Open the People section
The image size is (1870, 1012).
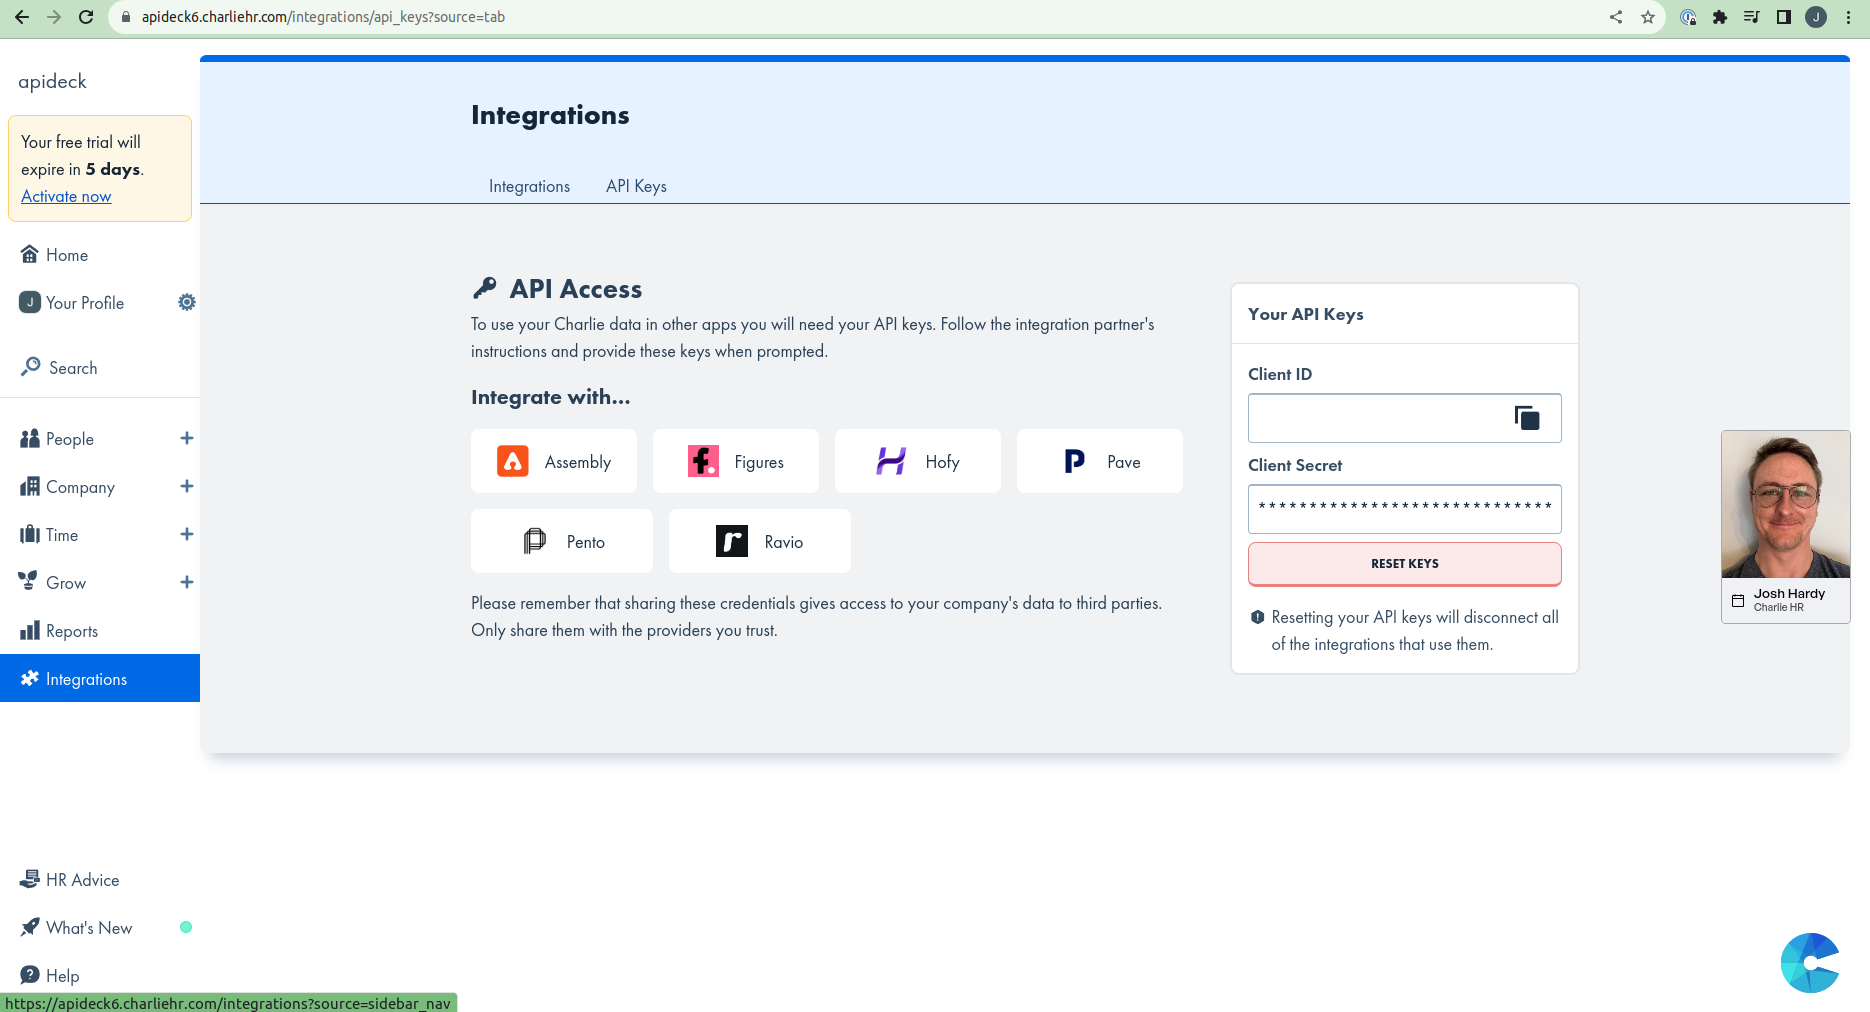(70, 439)
